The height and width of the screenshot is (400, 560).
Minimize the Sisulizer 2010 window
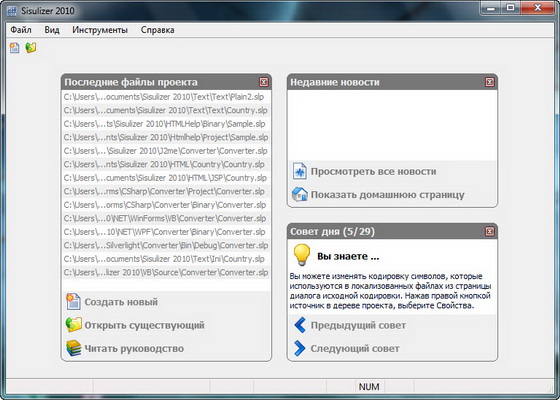click(491, 8)
